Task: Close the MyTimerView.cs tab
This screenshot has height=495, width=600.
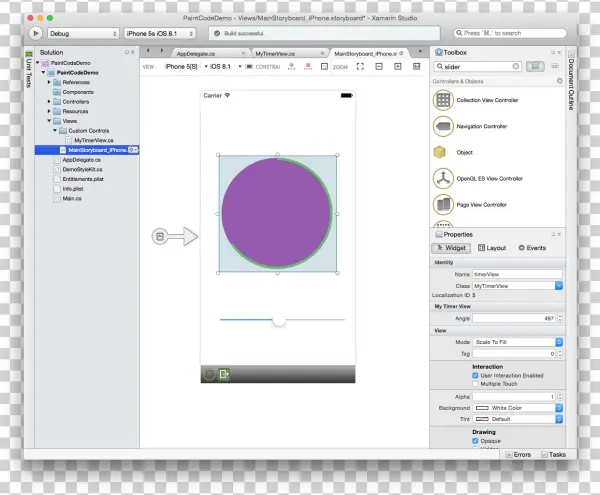Action: [x=322, y=54]
